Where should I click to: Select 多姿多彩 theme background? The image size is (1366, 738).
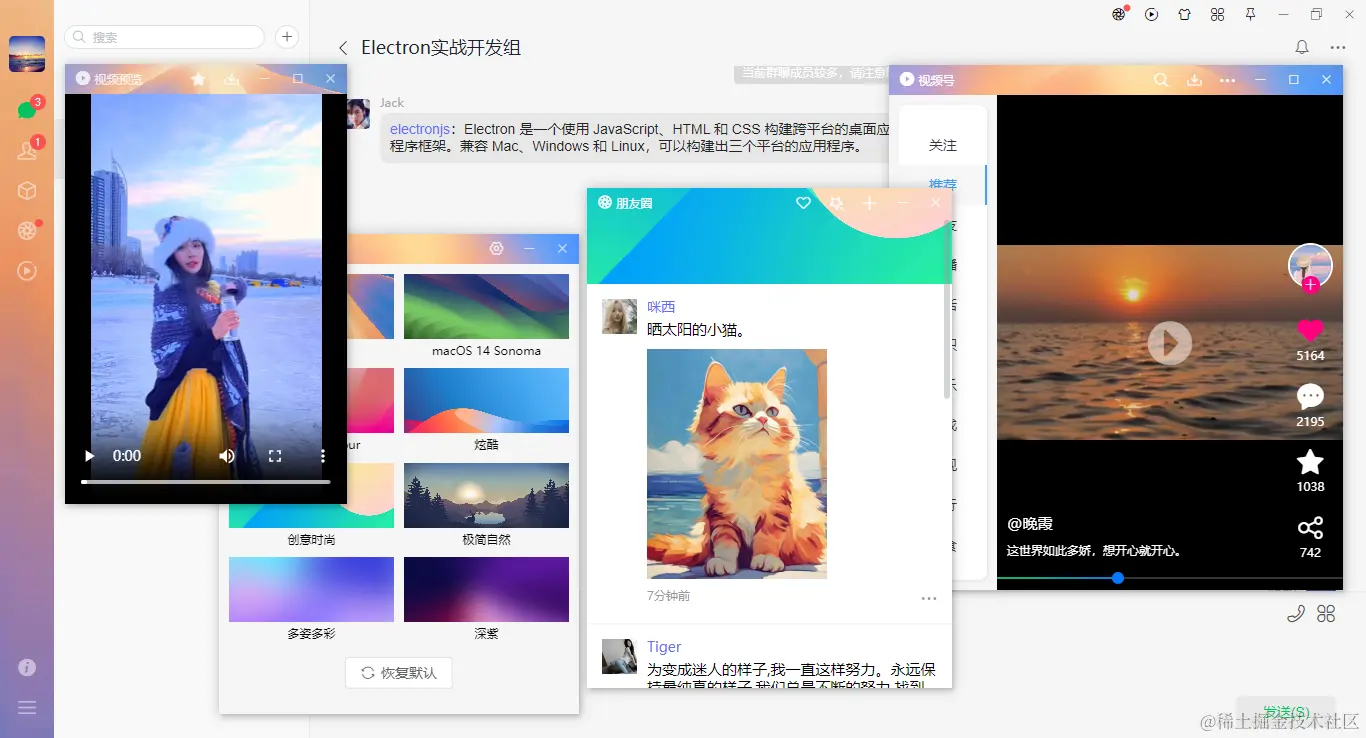[311, 589]
